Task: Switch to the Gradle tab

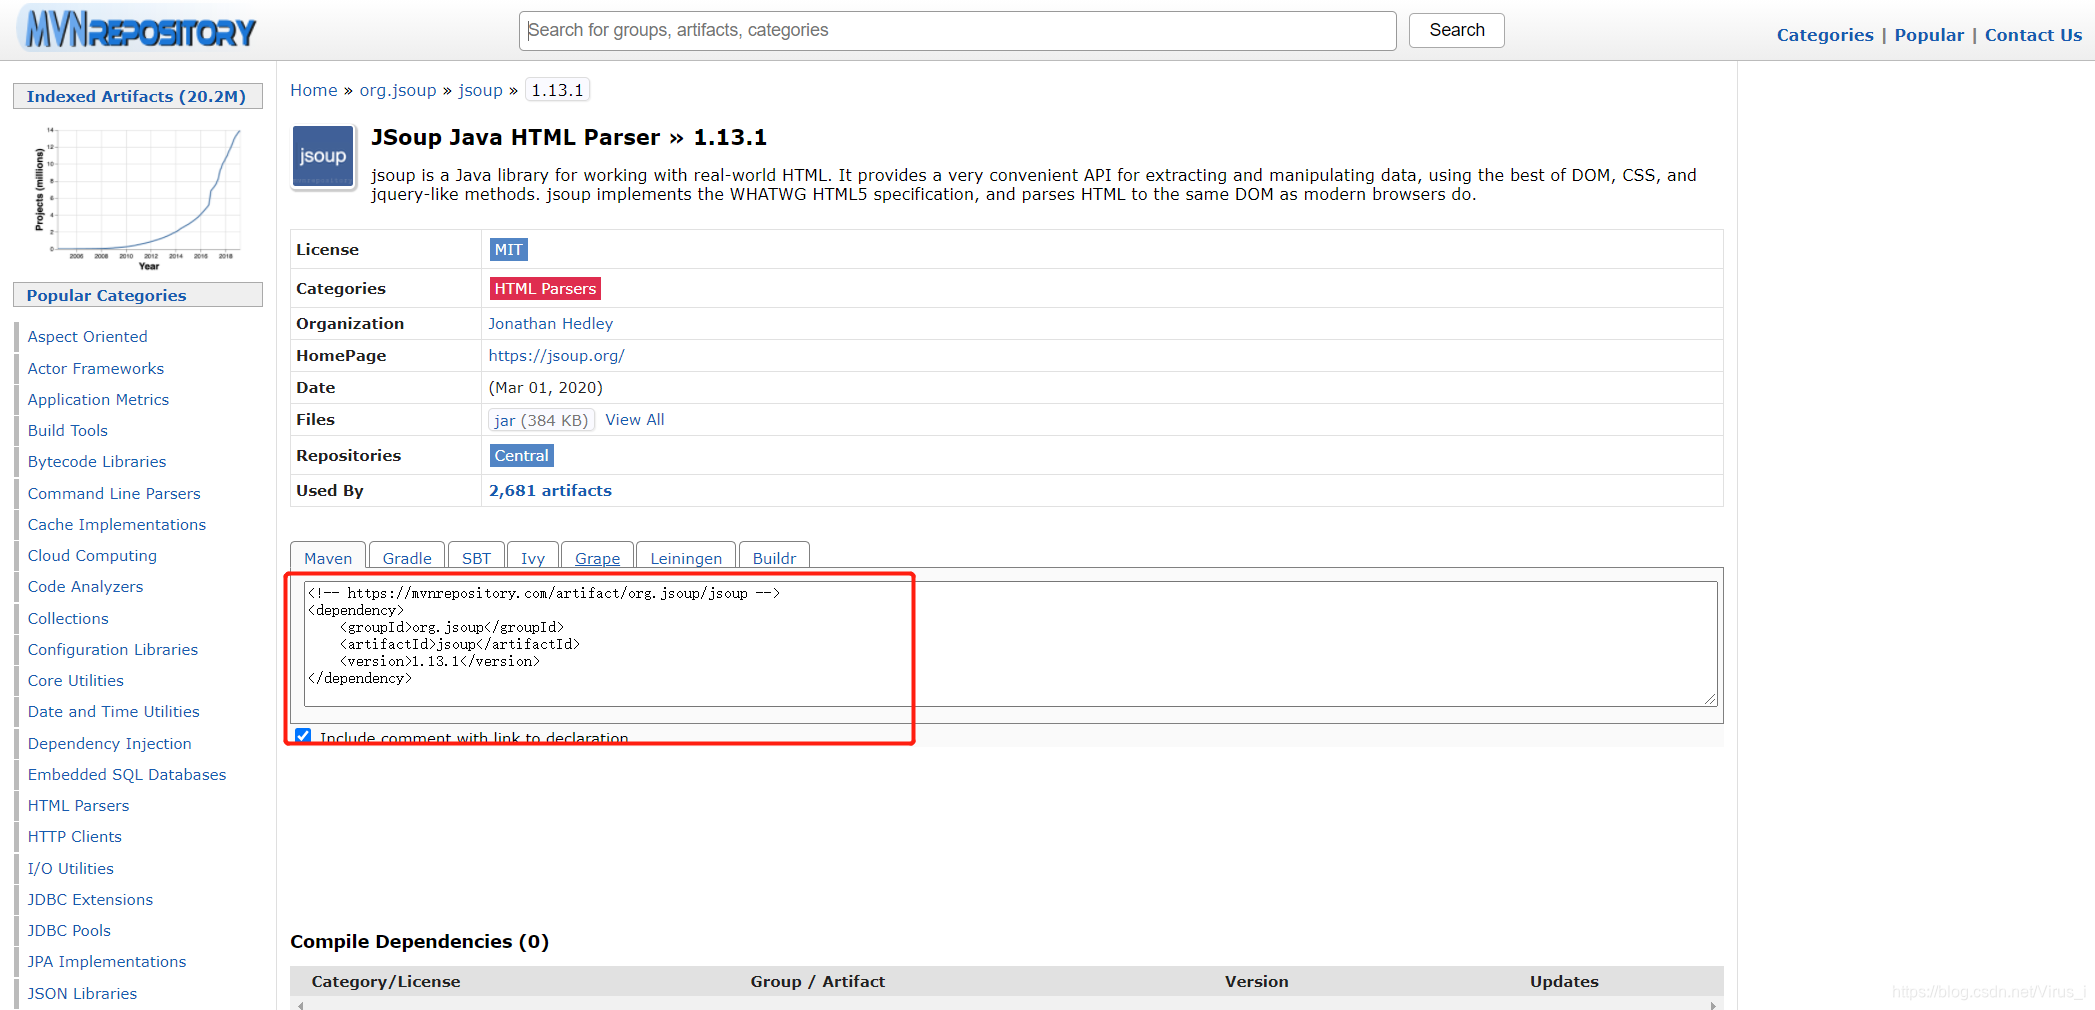Action: point(407,557)
